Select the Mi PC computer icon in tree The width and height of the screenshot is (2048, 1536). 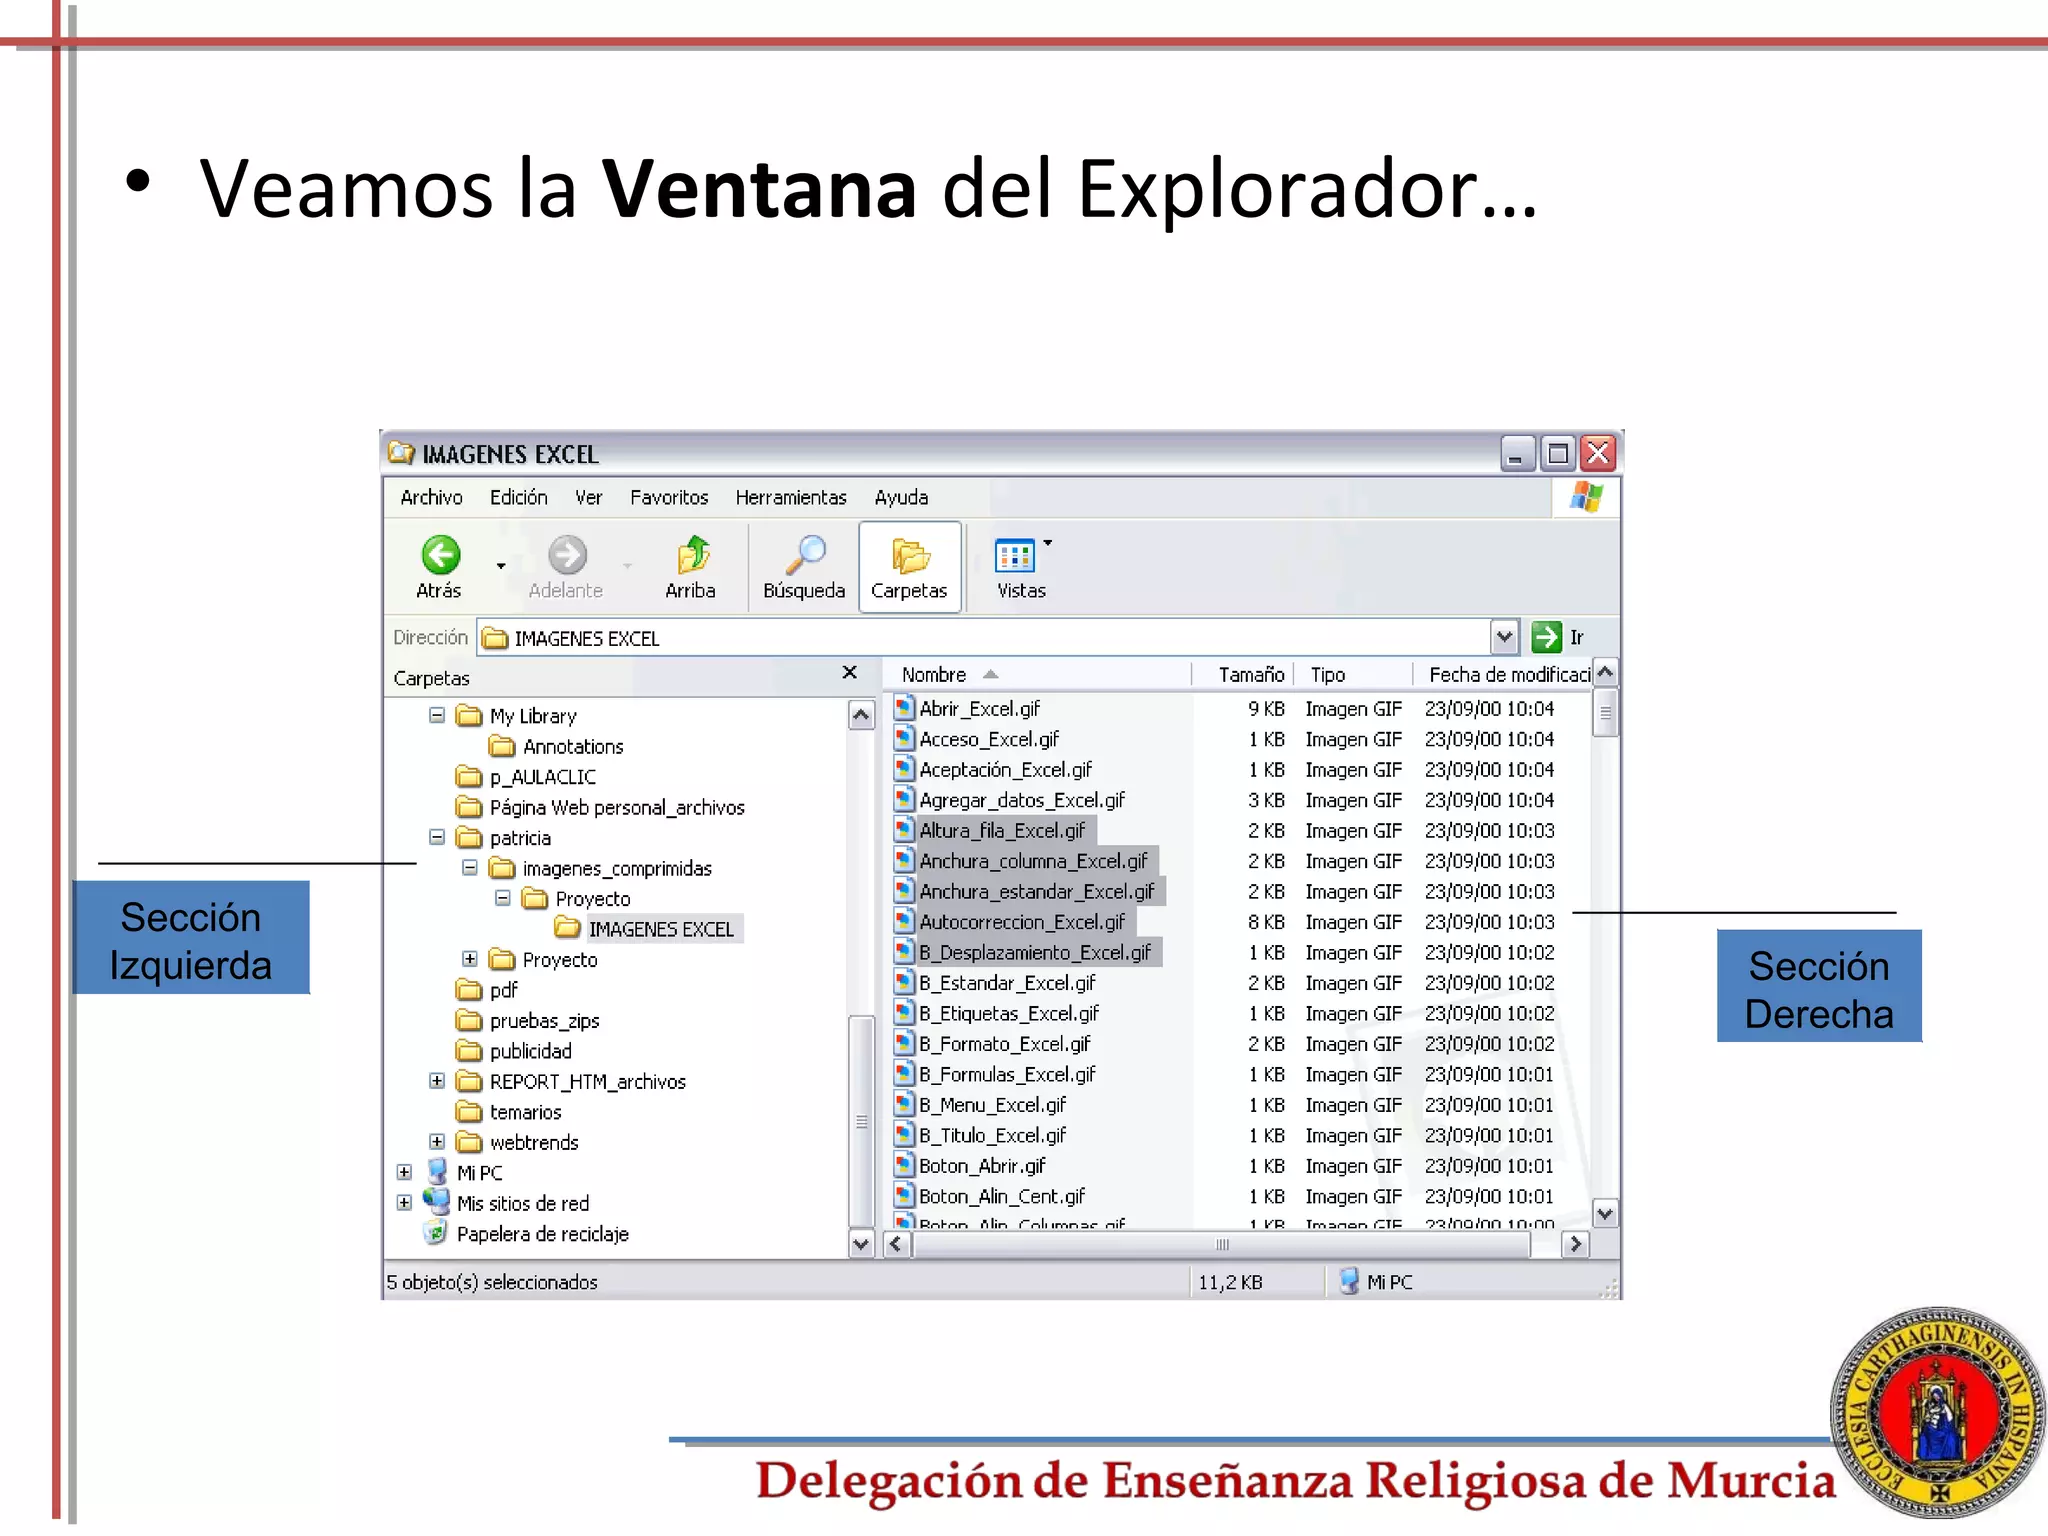point(437,1172)
